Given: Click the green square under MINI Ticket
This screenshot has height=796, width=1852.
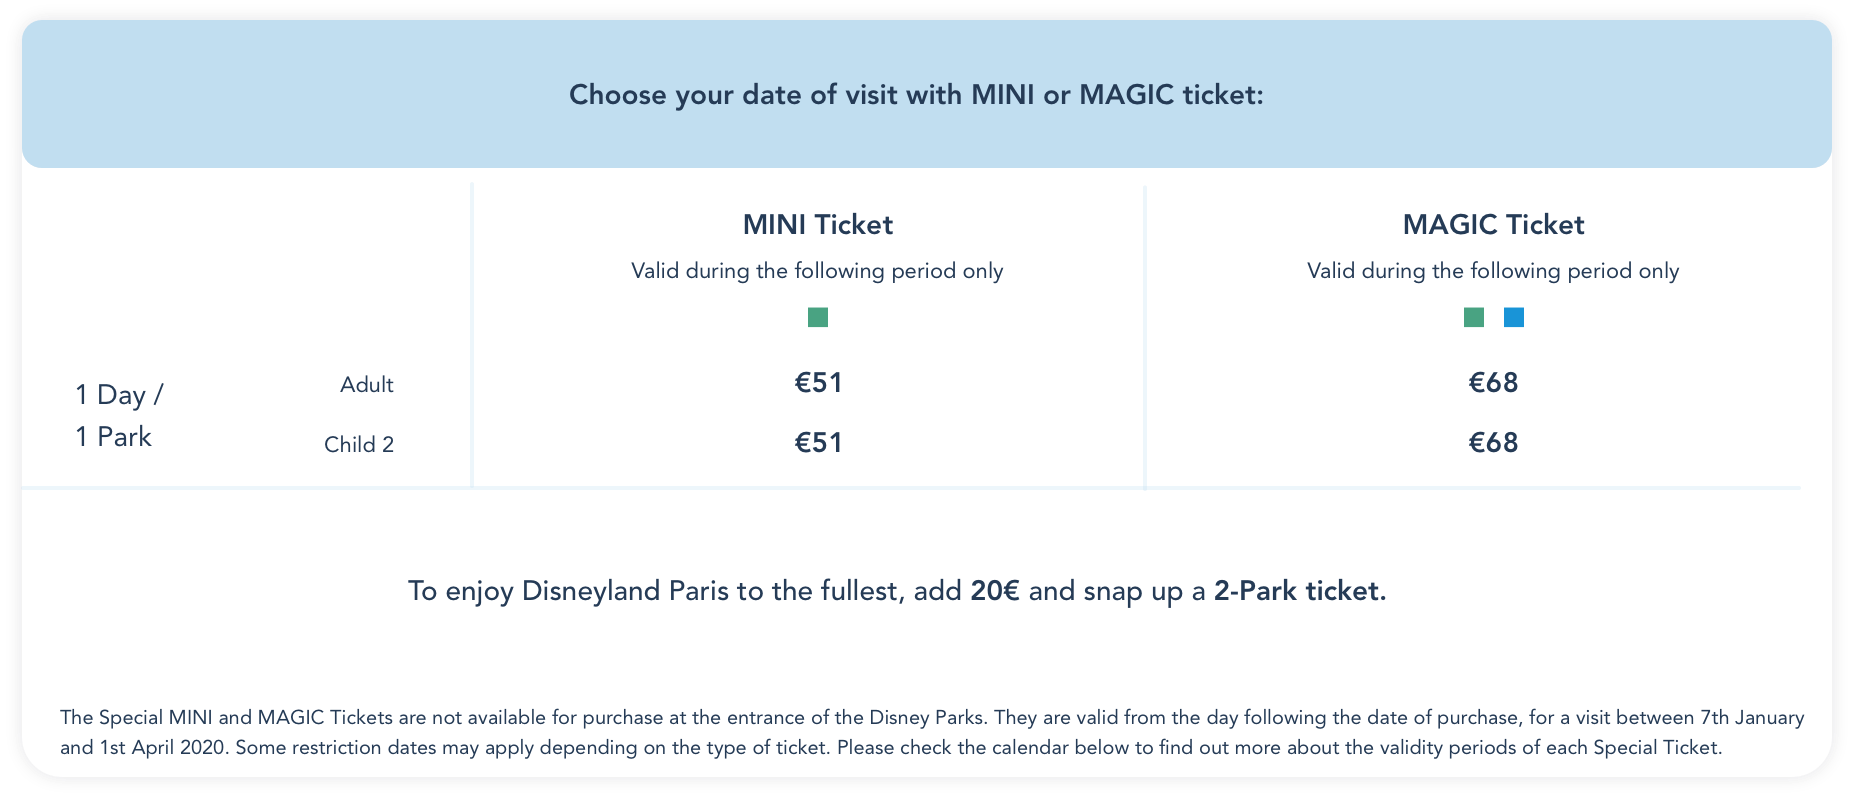Looking at the screenshot, I should [818, 317].
